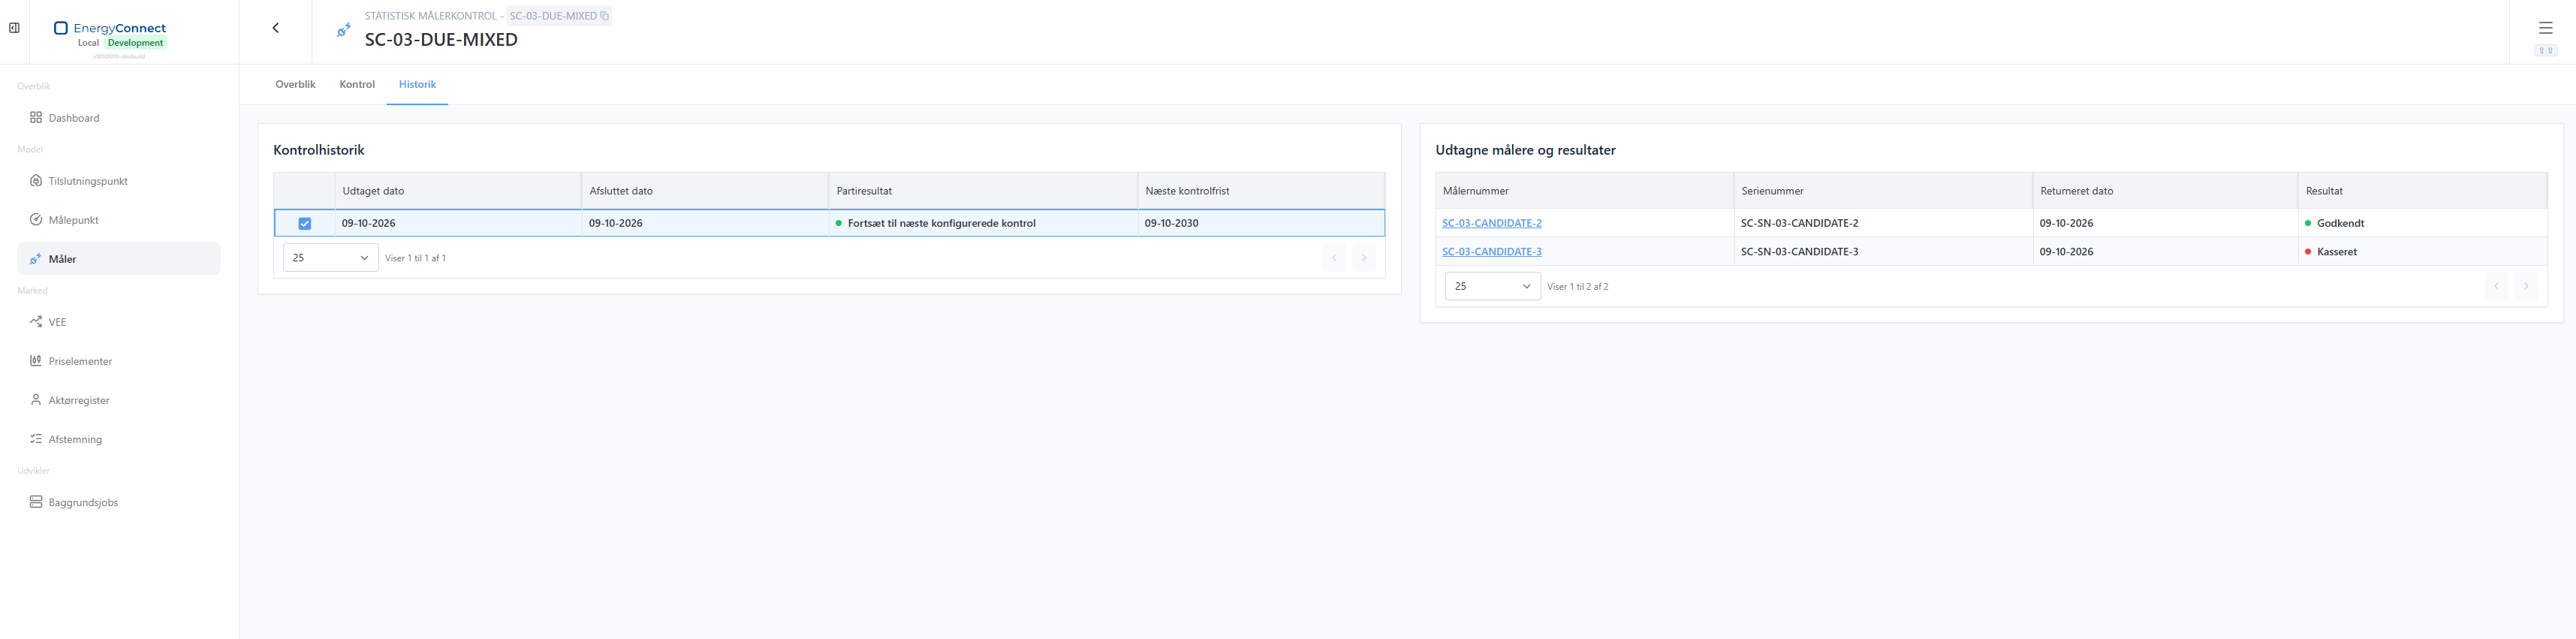Click the EnergyConnect logo
This screenshot has height=639, width=2576.
[x=110, y=28]
